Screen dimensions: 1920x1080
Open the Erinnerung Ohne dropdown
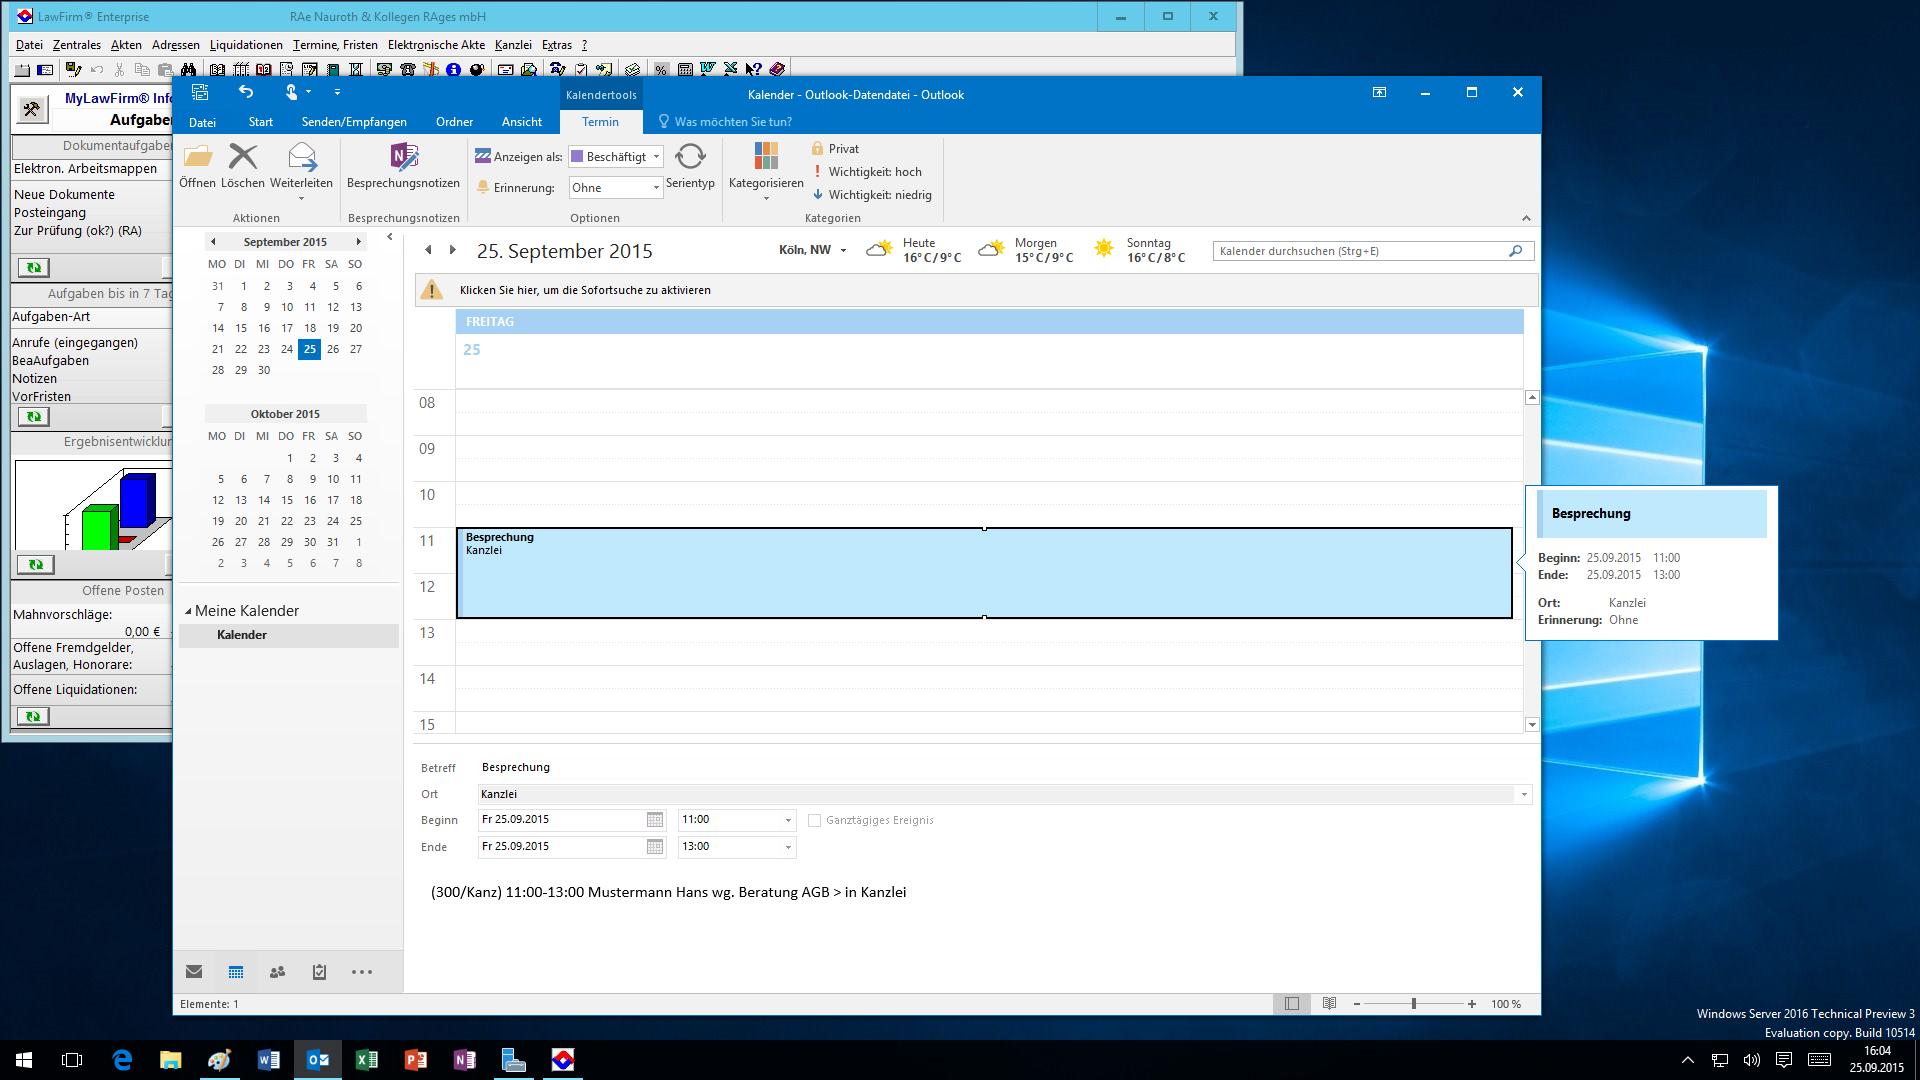[x=615, y=188]
